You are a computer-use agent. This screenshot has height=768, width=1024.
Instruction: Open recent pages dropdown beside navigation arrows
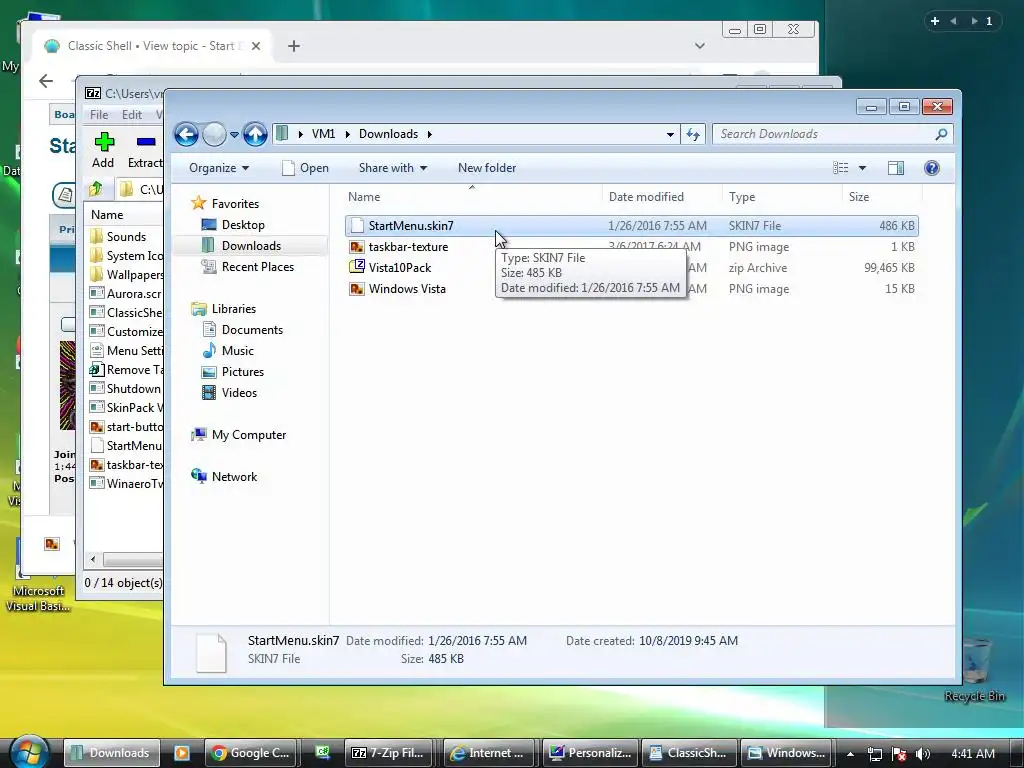pos(234,135)
